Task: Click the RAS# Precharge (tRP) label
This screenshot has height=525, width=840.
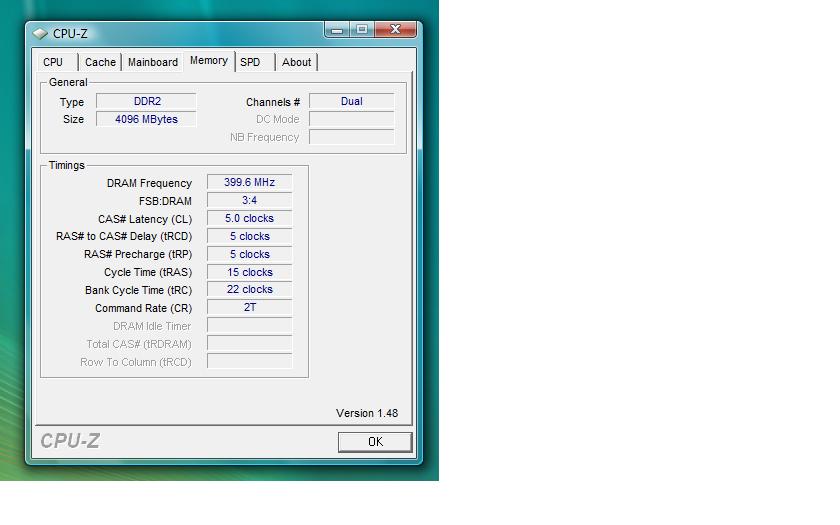Action: click(138, 254)
